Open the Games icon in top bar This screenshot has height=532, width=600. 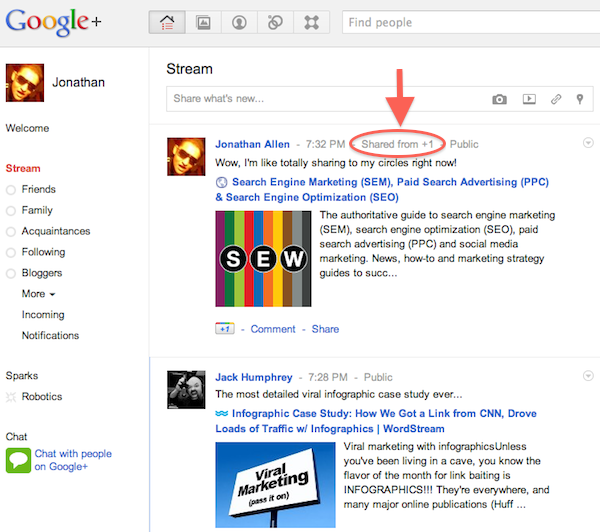[x=311, y=22]
